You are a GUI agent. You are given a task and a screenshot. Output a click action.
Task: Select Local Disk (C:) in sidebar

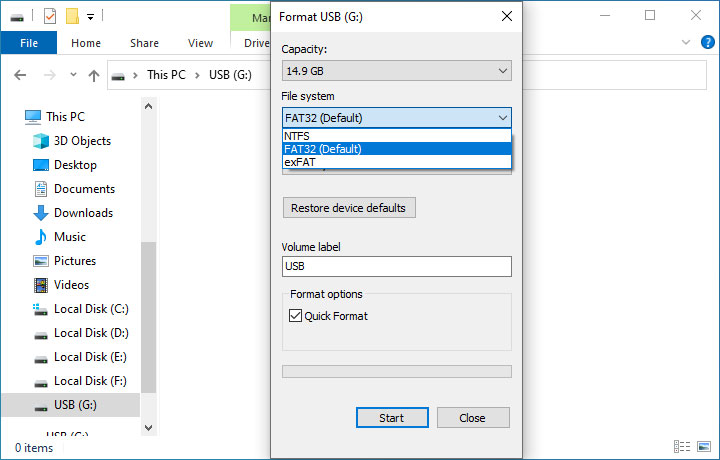click(90, 309)
